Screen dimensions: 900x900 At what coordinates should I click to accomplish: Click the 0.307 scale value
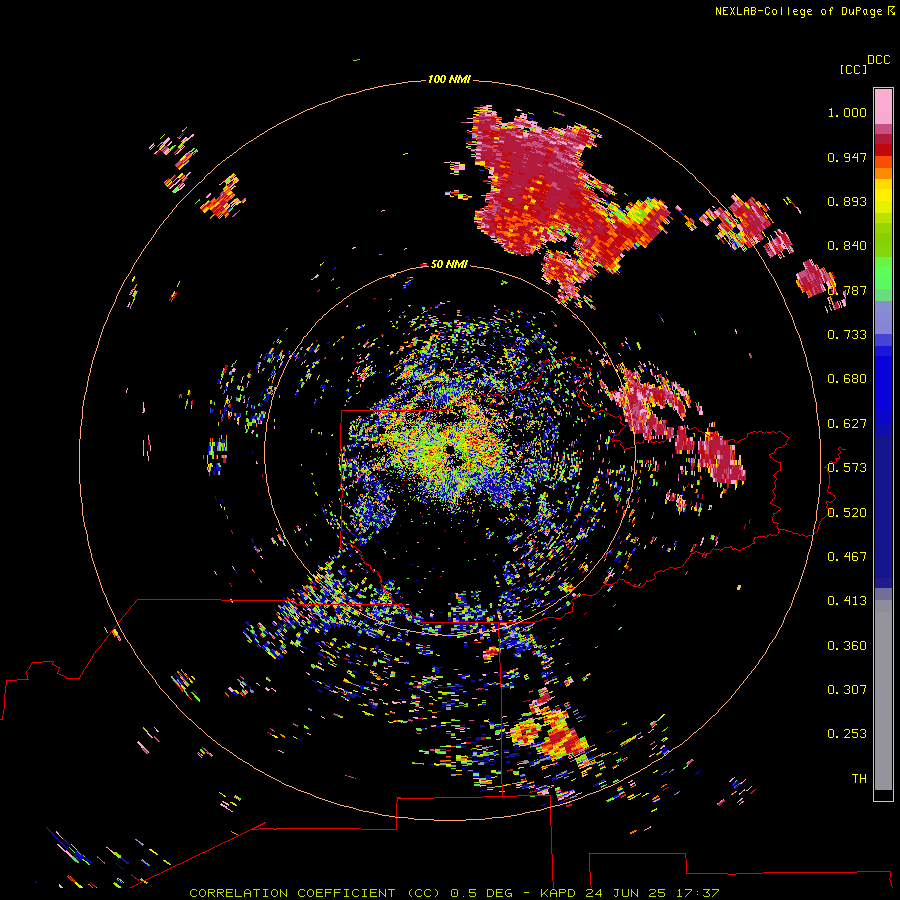click(x=847, y=690)
